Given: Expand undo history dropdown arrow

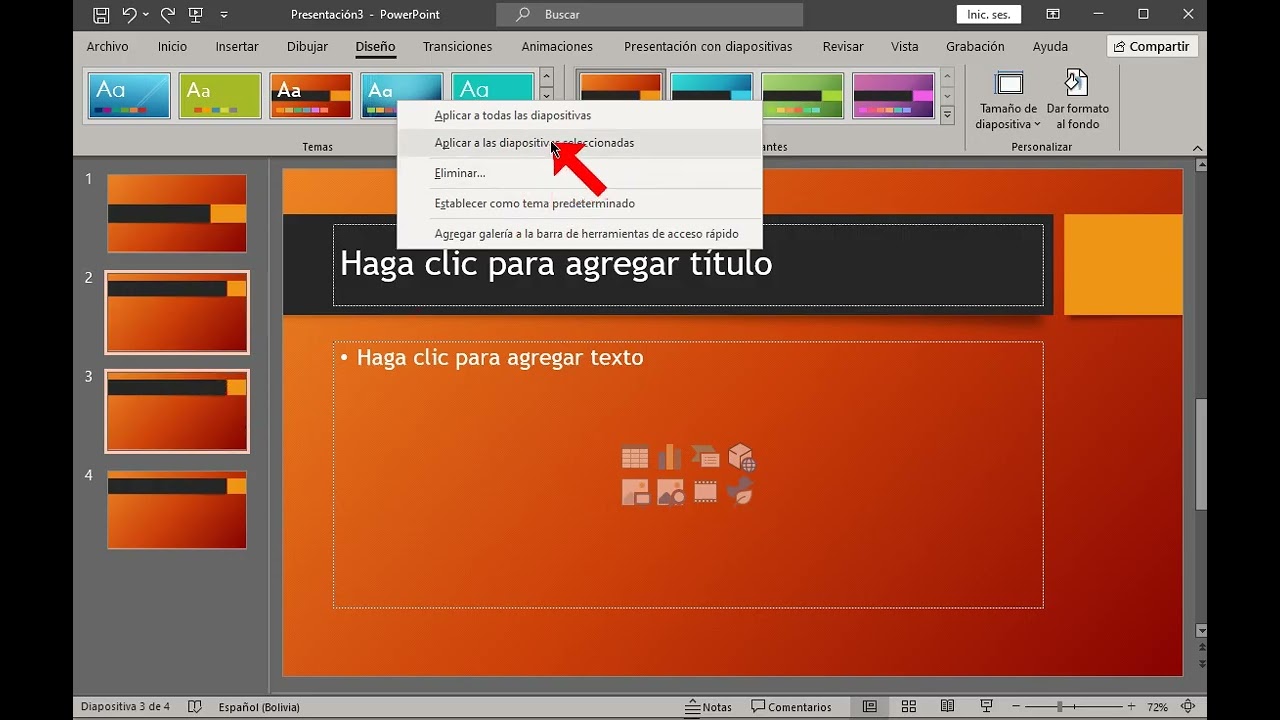Looking at the screenshot, I should (146, 15).
